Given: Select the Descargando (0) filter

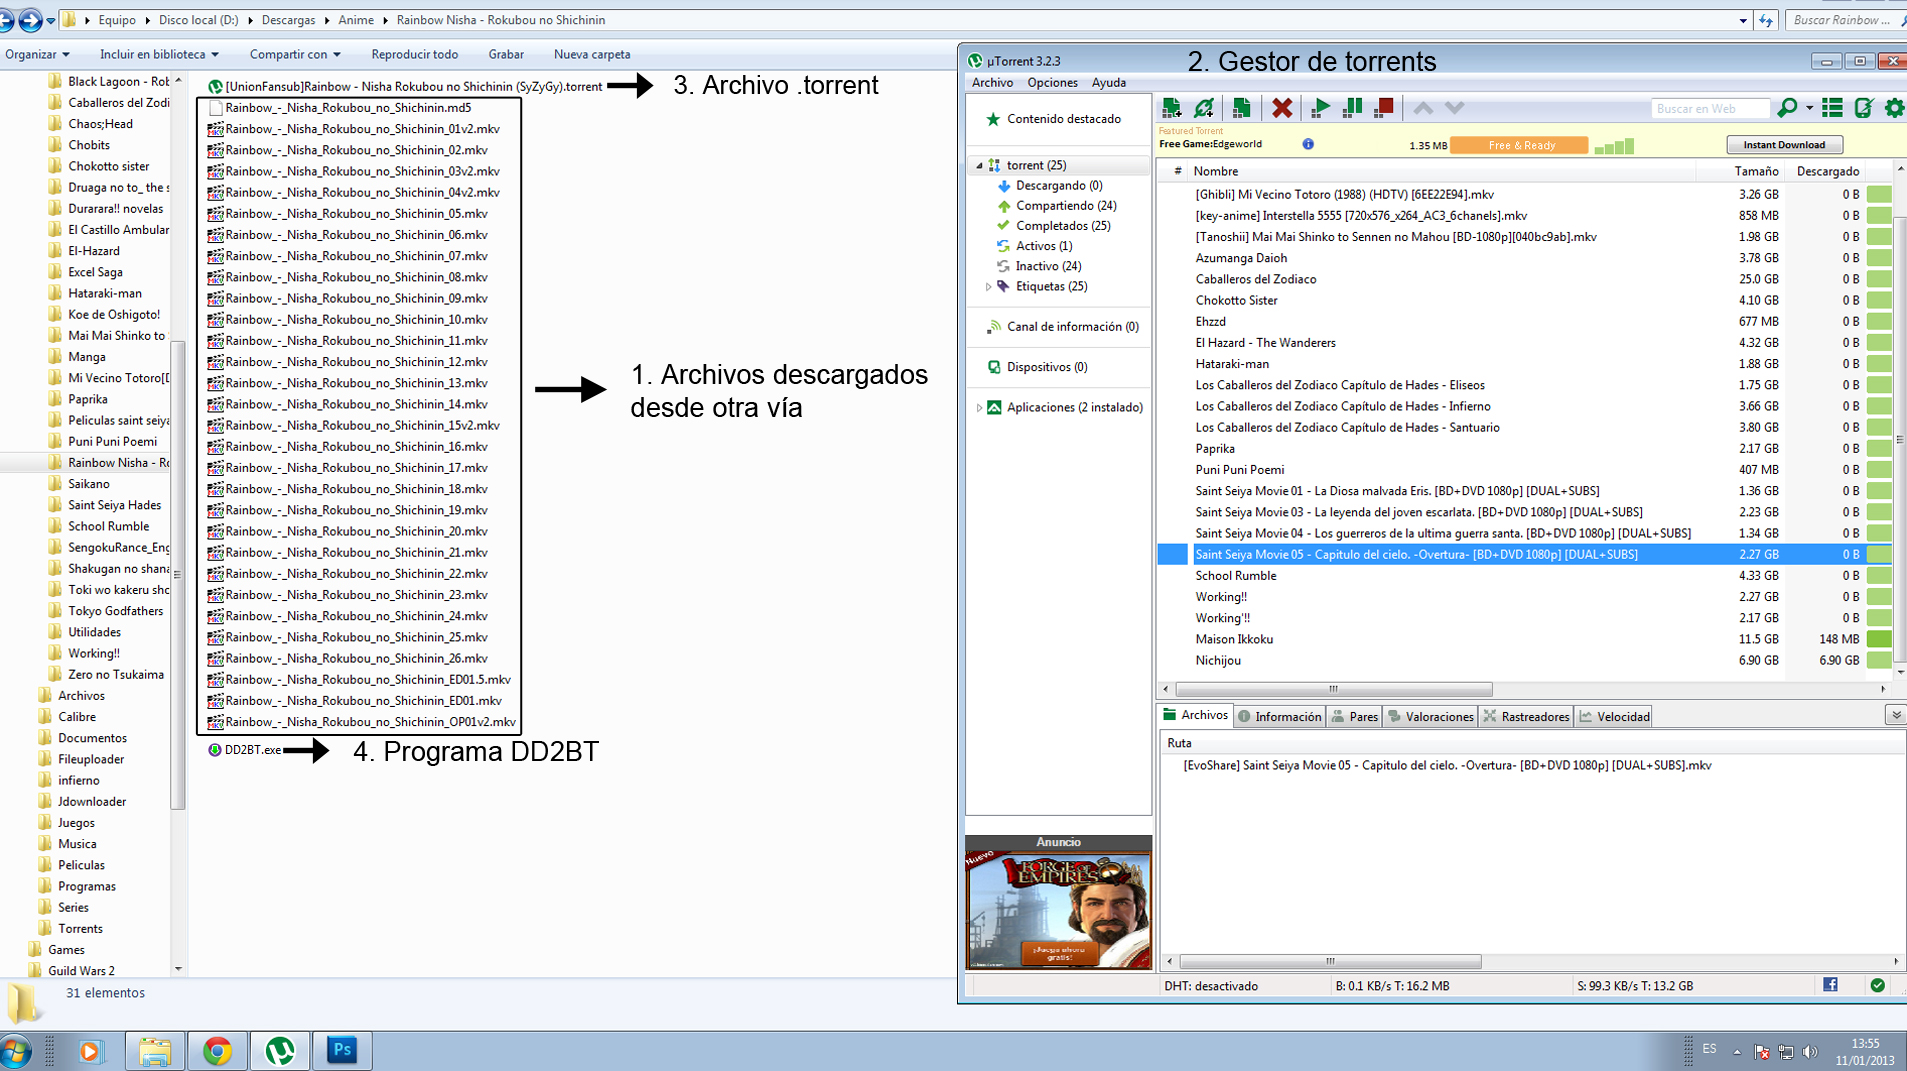Looking at the screenshot, I should click(x=1058, y=185).
